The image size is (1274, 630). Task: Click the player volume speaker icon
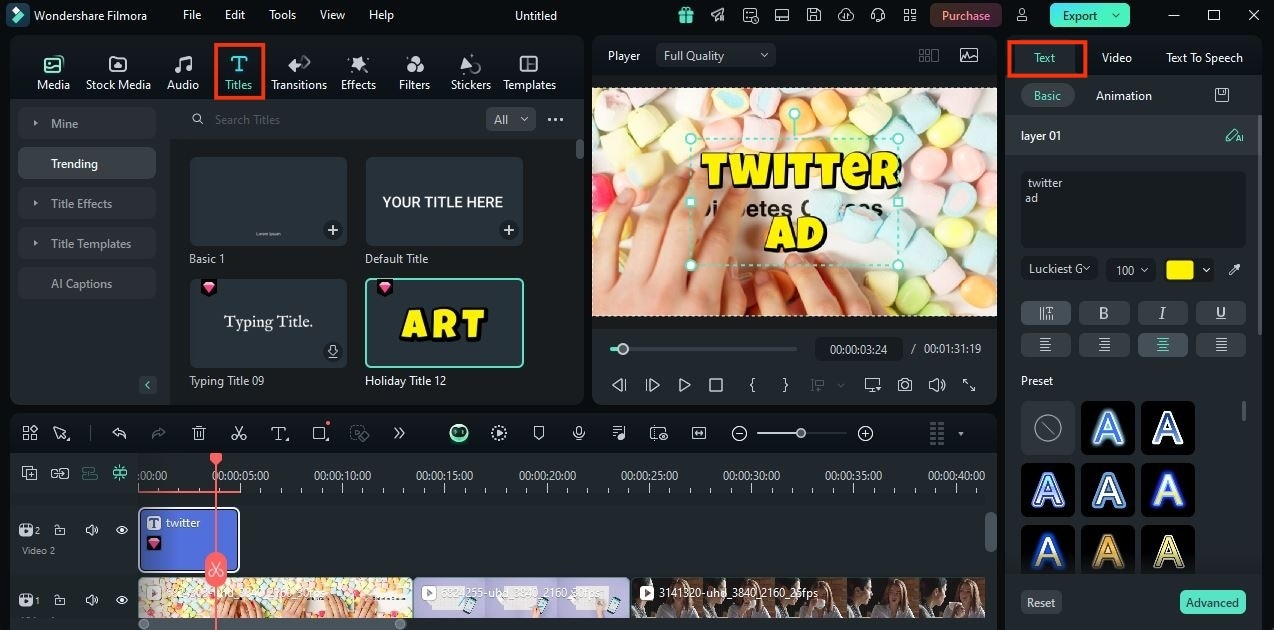click(x=937, y=385)
